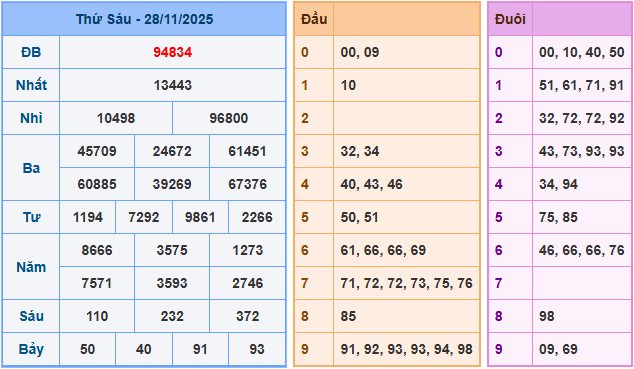Click Đuôi row 5 values 75, 85

point(558,217)
